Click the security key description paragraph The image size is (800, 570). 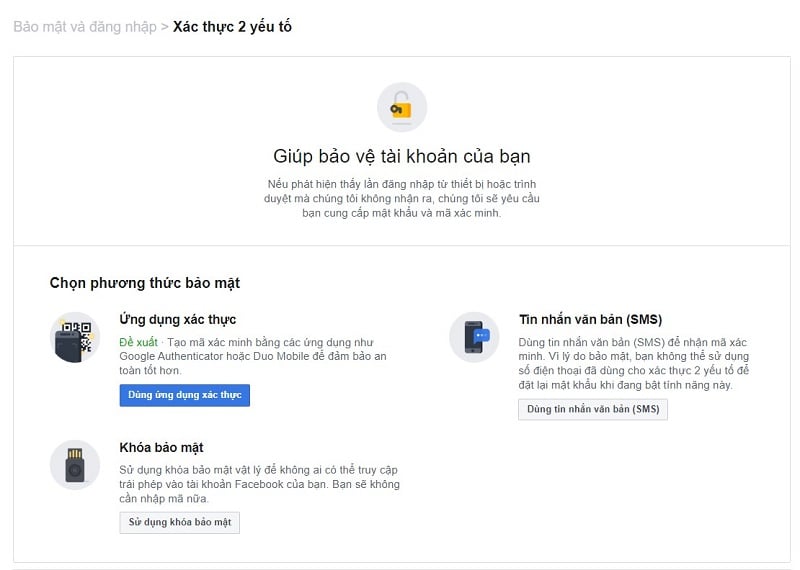[x=259, y=484]
